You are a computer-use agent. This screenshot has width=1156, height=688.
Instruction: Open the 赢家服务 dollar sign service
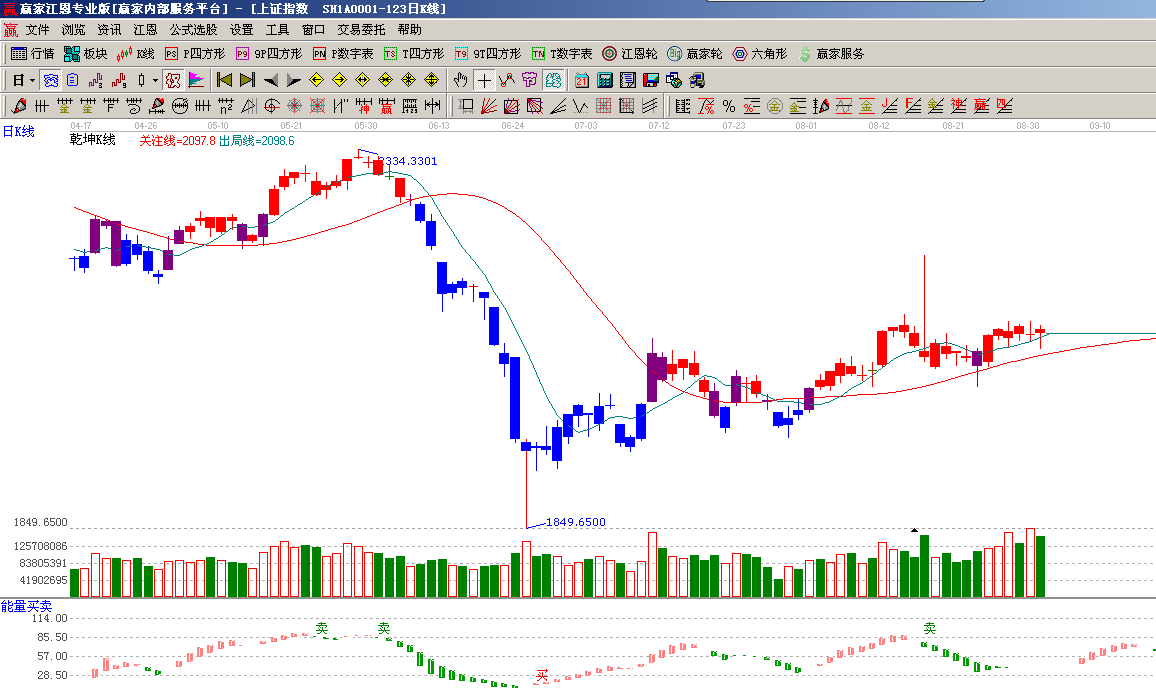[x=830, y=54]
